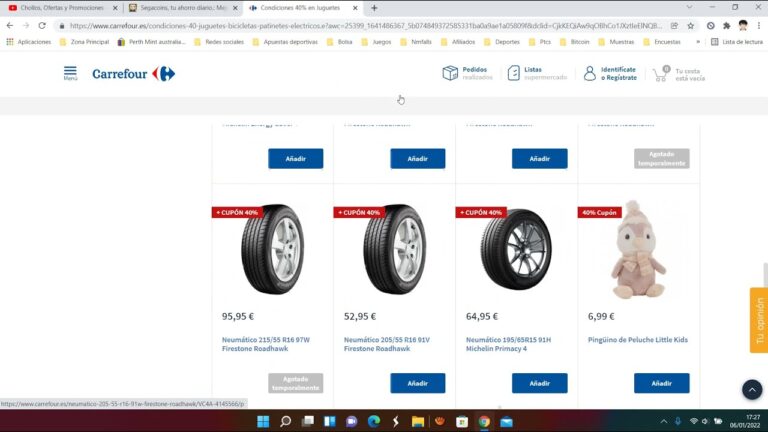This screenshot has height=432, width=768.
Task: Open the shopping cart icon
Action: click(x=661, y=73)
